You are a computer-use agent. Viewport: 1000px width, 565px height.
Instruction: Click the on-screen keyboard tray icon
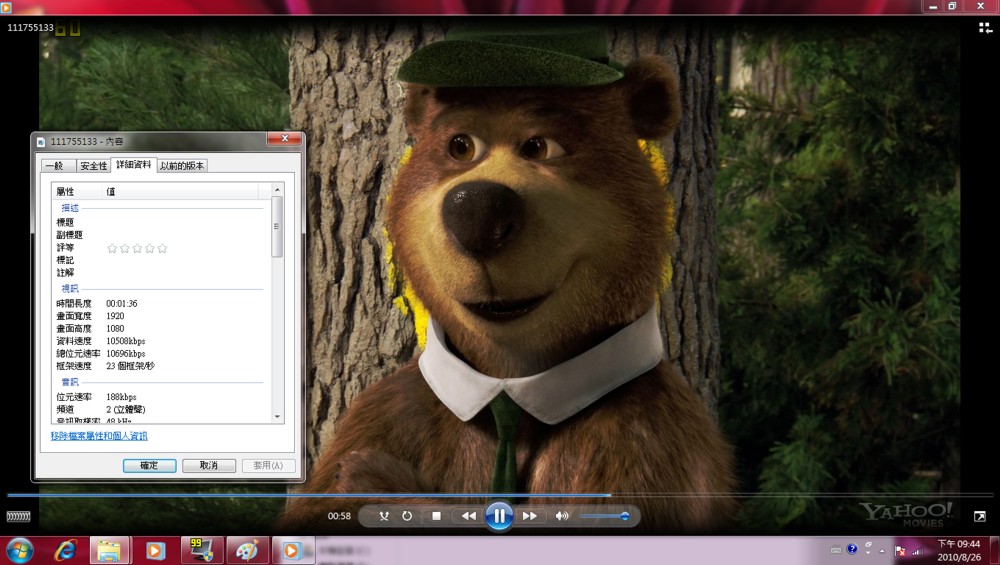(835, 550)
